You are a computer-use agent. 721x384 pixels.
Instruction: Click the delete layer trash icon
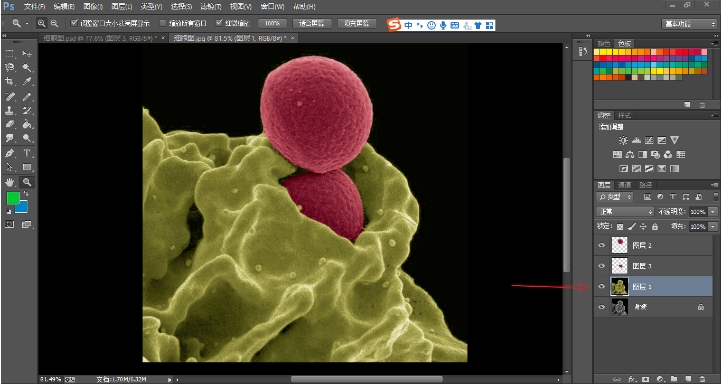(702, 379)
